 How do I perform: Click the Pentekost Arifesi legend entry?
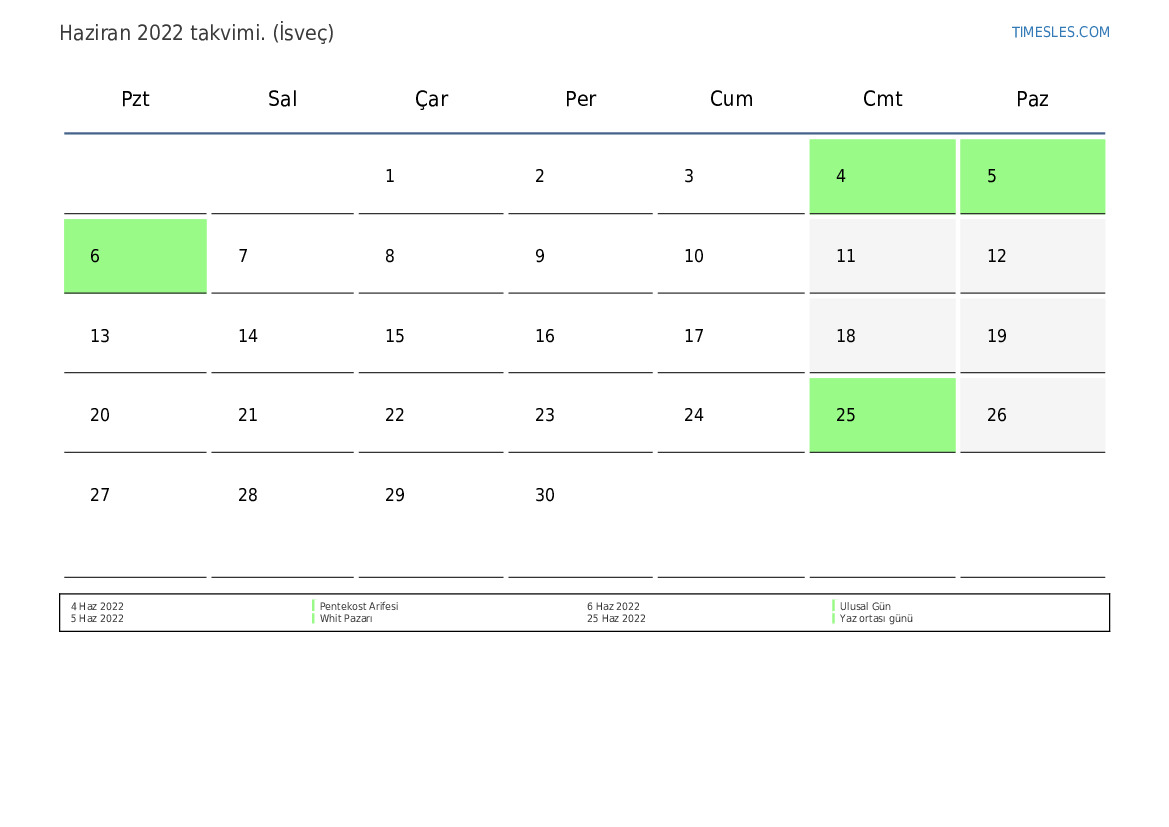point(359,606)
